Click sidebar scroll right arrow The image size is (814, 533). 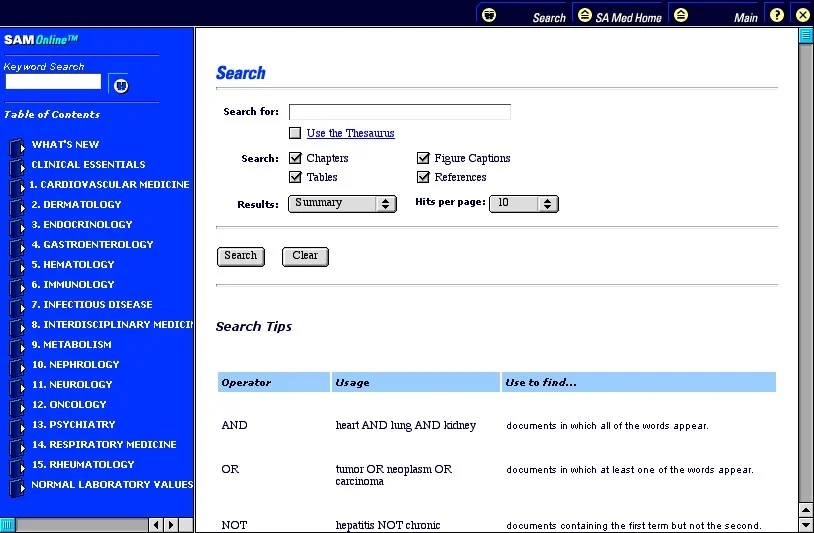click(171, 525)
